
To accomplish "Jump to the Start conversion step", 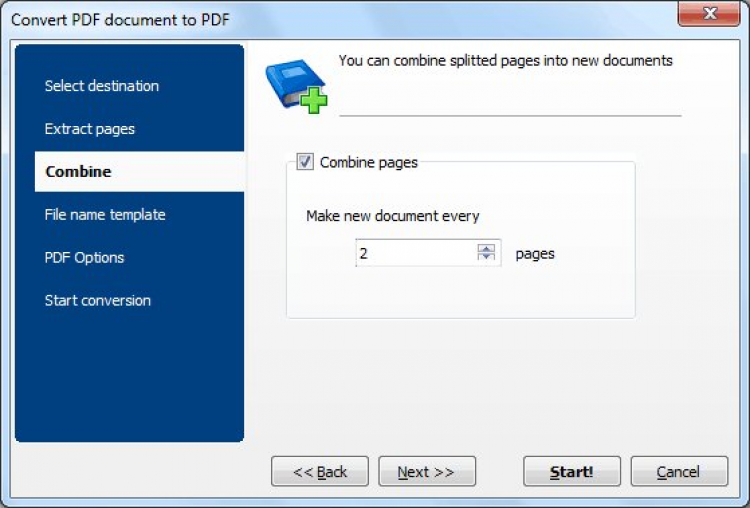I will coord(97,301).
